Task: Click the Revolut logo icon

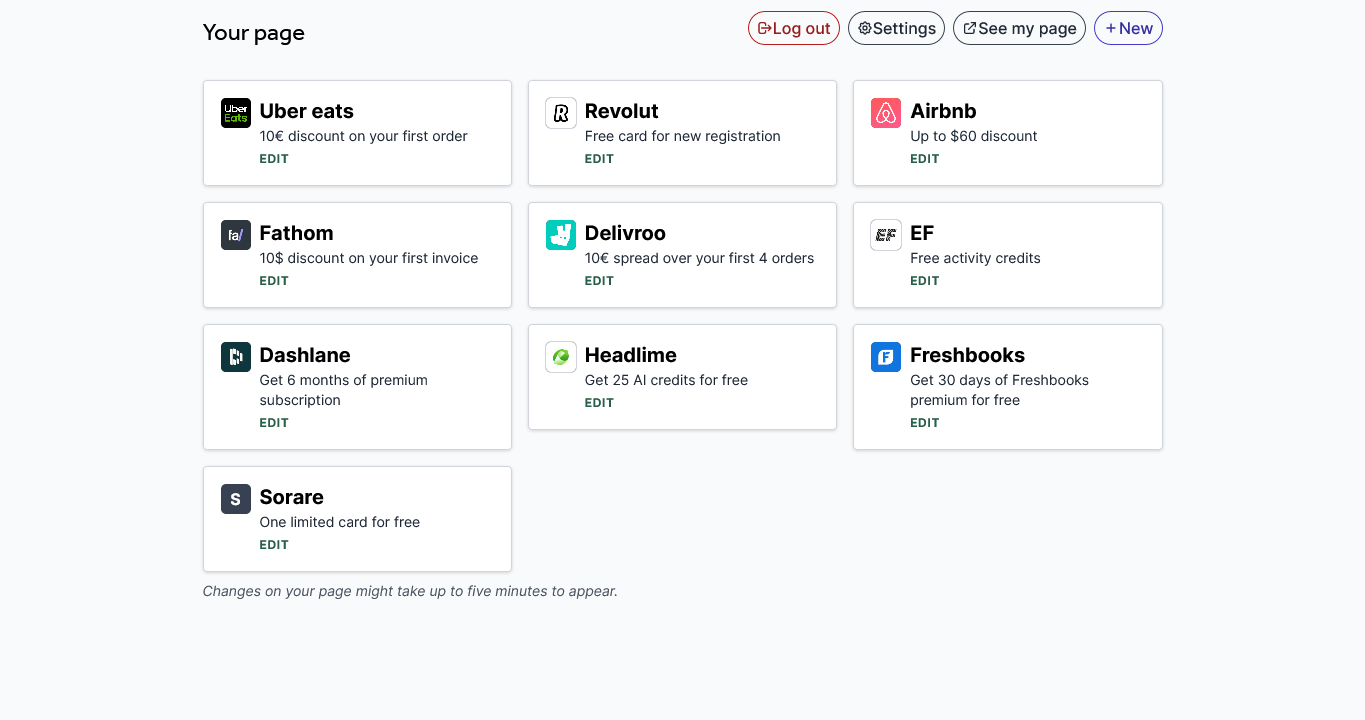Action: (x=561, y=113)
